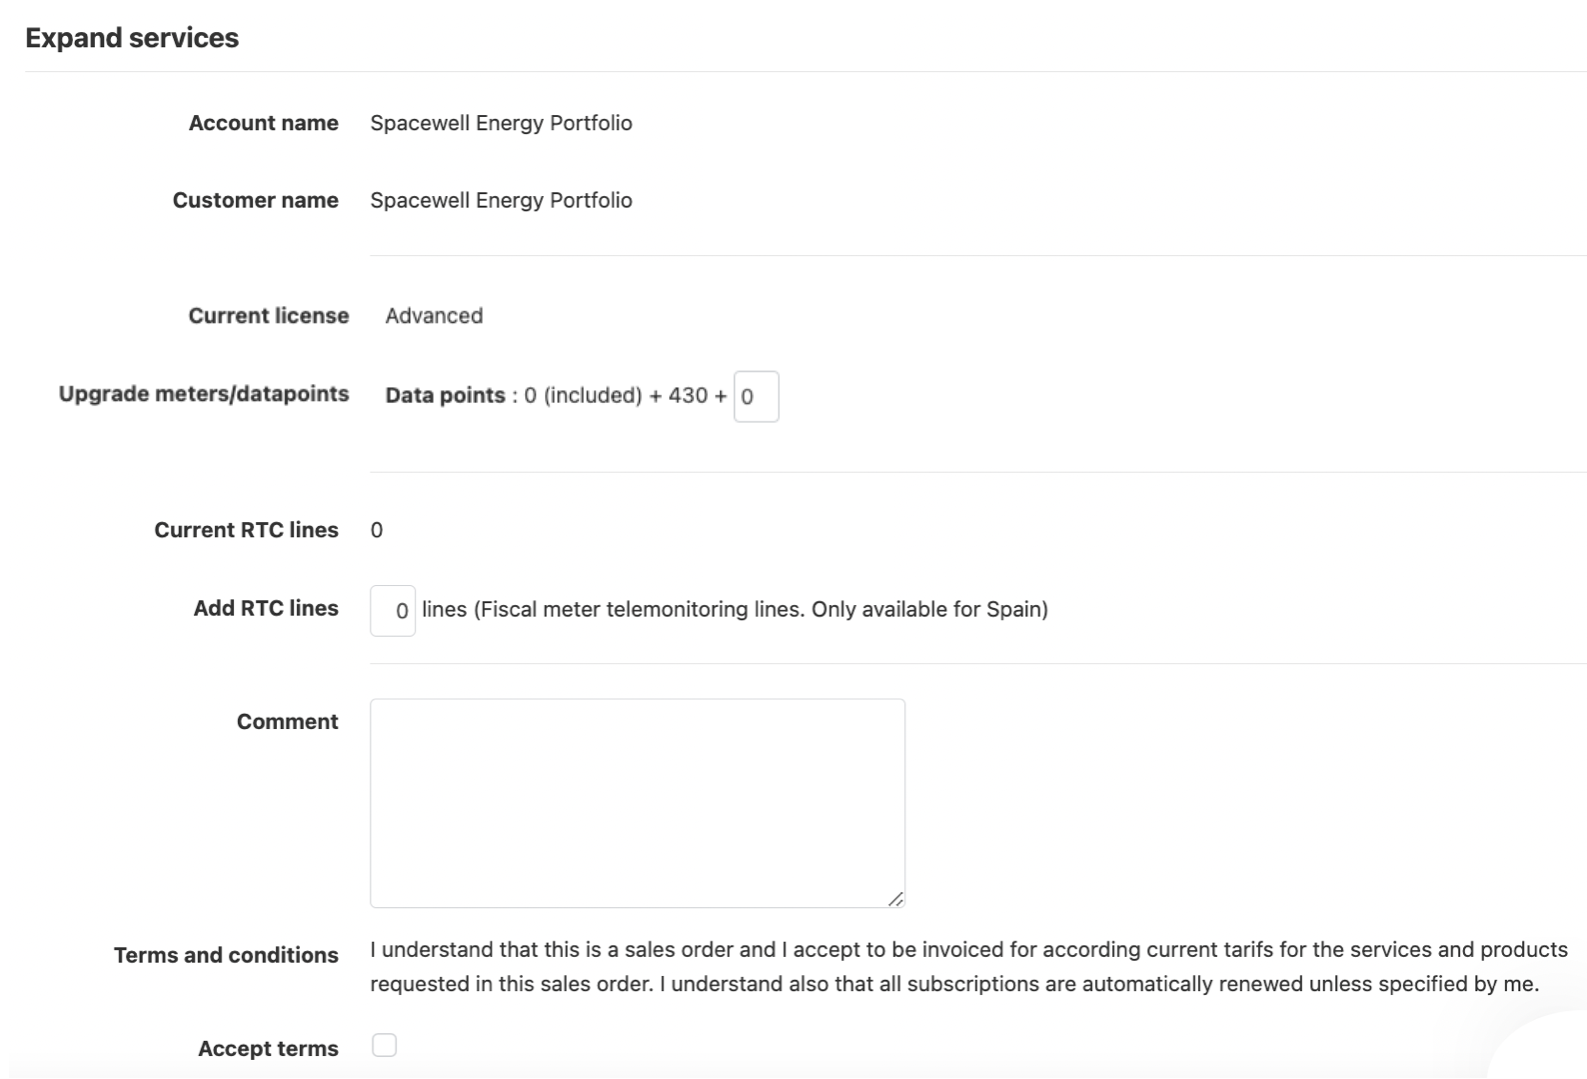This screenshot has height=1079, width=1587.
Task: Click the terms and conditions paragraph
Action: tap(969, 966)
